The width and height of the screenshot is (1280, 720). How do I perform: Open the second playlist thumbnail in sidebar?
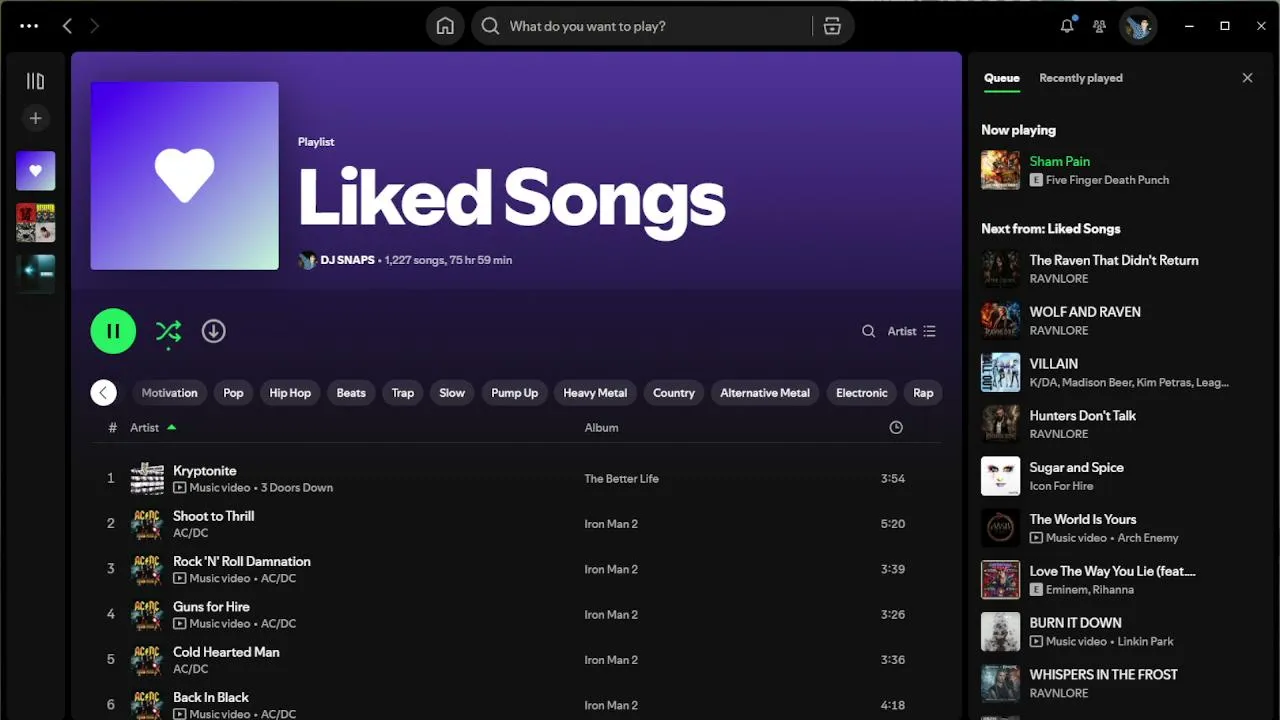35,222
